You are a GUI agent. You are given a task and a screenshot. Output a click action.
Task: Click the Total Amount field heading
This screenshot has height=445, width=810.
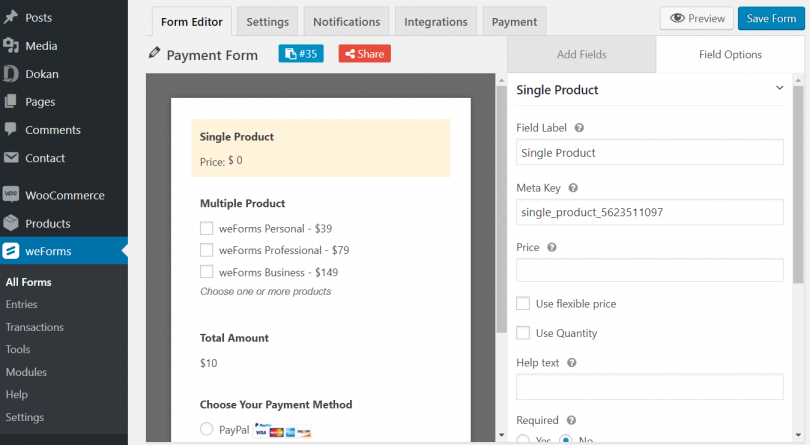(234, 338)
